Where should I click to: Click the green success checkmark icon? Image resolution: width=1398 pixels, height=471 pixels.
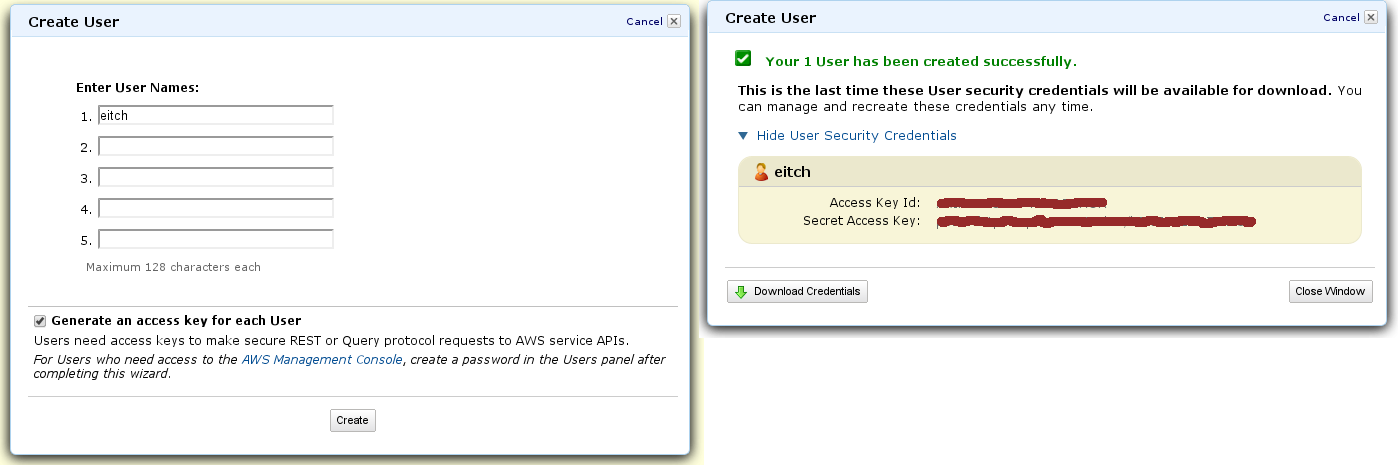click(x=743, y=59)
